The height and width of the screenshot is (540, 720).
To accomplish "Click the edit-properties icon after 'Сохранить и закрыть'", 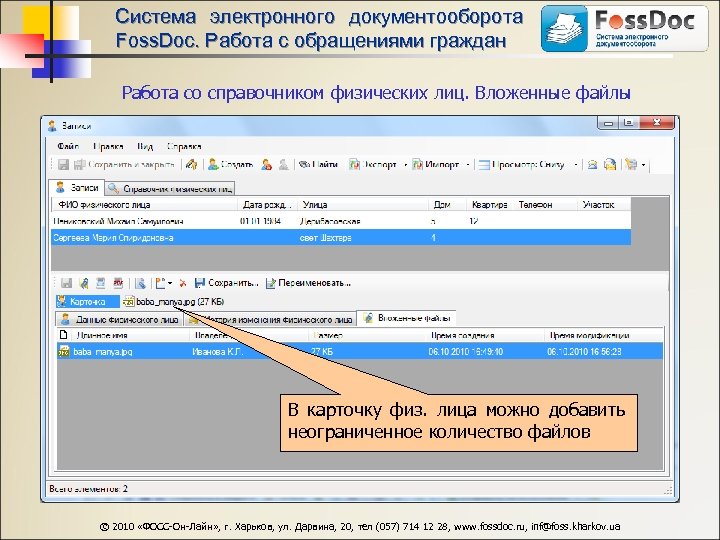I will click(x=191, y=164).
